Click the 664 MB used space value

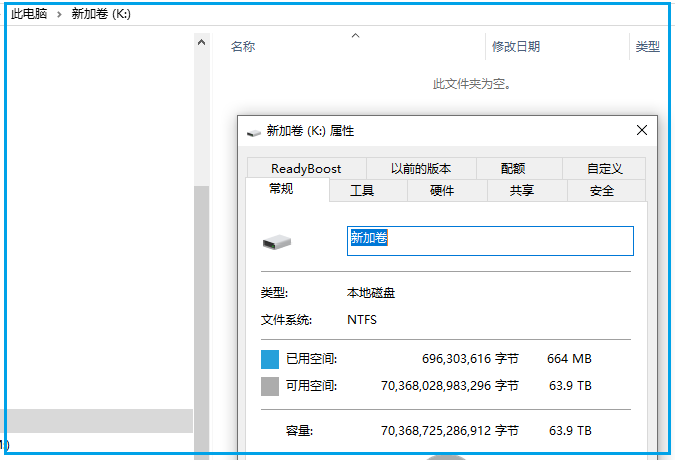[x=569, y=359]
